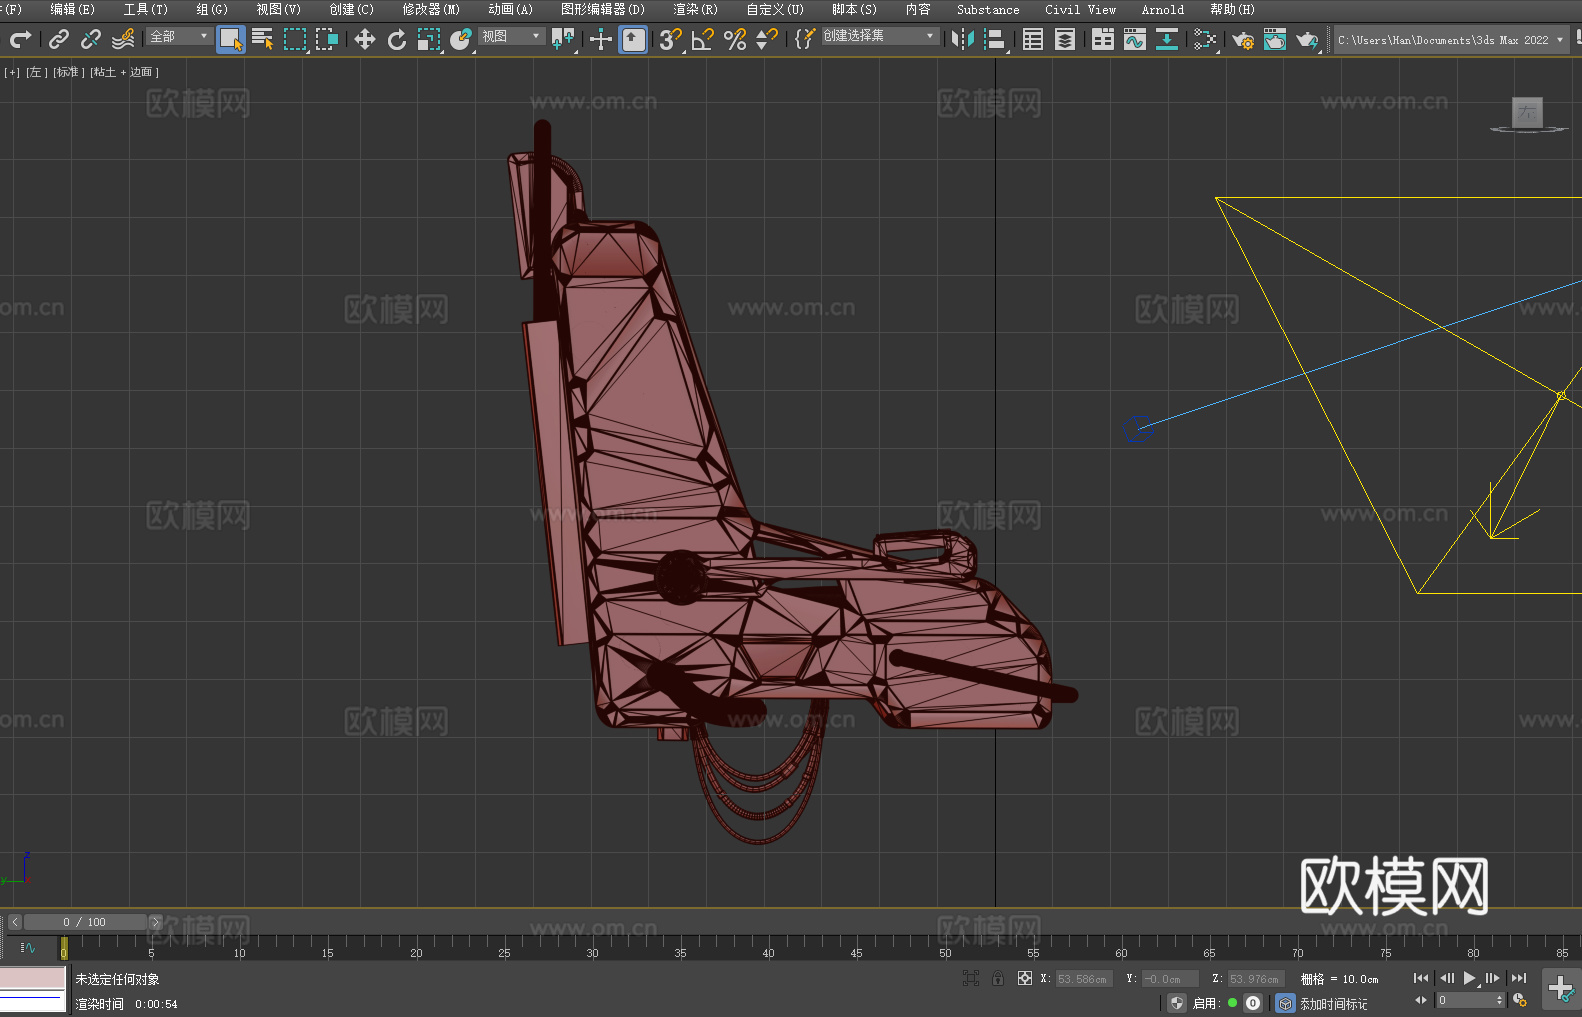Viewport: 1582px width, 1017px height.
Task: Toggle Spinner Snap
Action: tap(767, 39)
